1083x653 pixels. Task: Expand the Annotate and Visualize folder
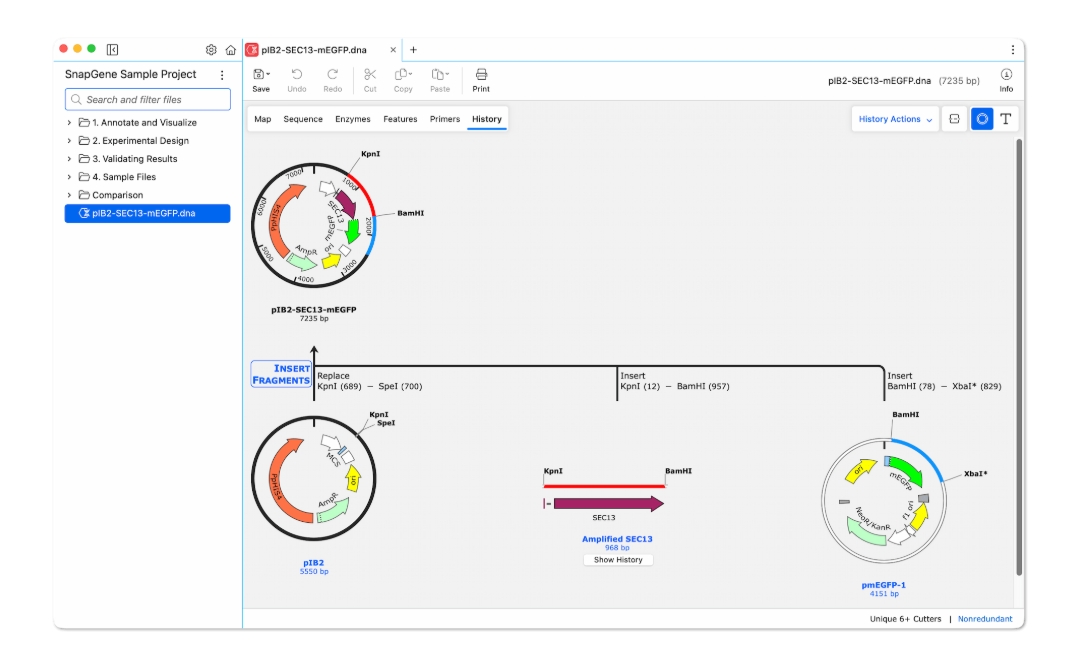coord(69,122)
